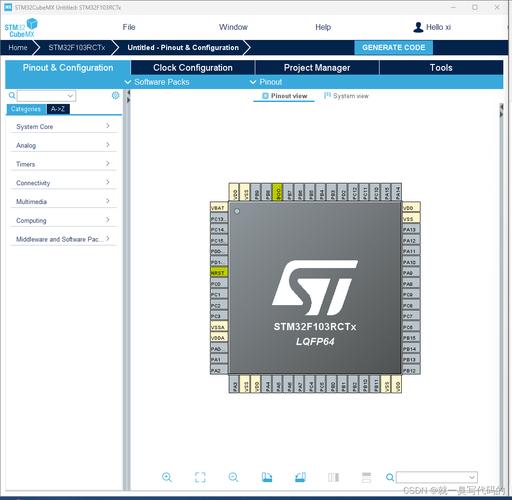Expand the System Core category
The height and width of the screenshot is (500, 512).
(63, 126)
